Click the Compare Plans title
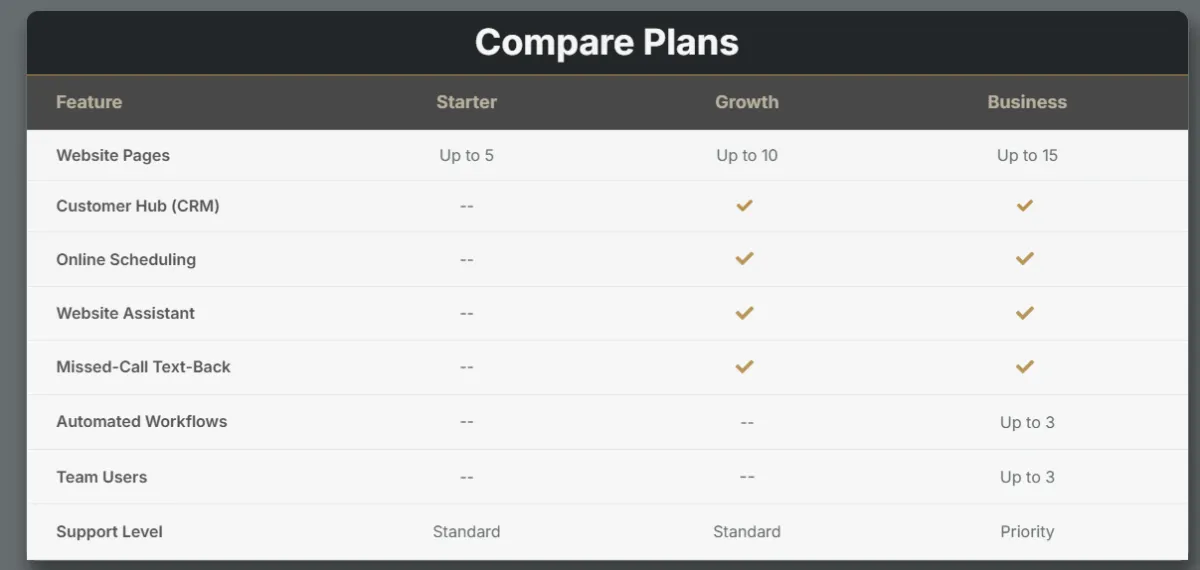This screenshot has width=1200, height=570. point(607,42)
